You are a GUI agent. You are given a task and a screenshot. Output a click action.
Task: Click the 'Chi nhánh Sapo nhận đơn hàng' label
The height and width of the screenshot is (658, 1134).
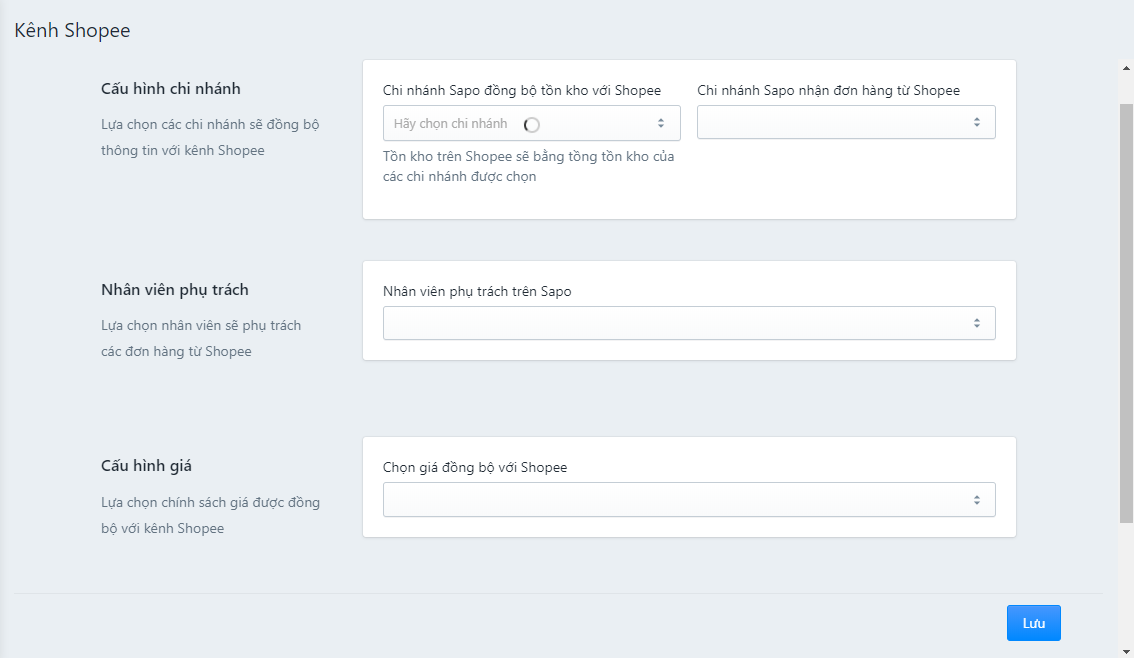[x=828, y=90]
